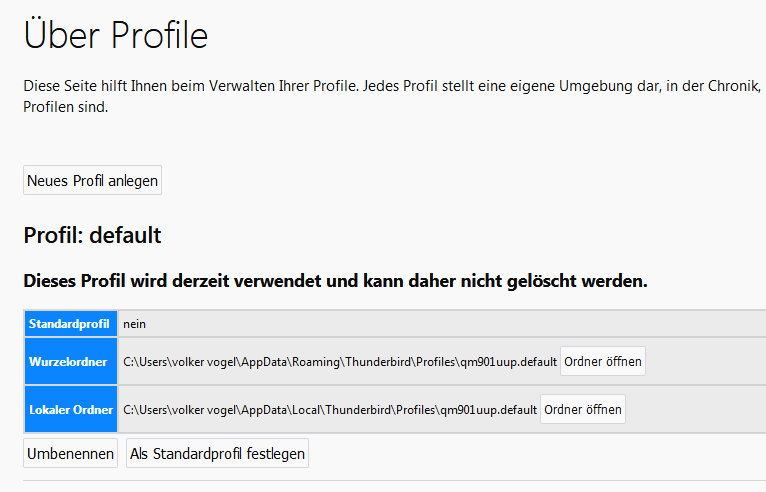Screen dimensions: 766x492
Task: Click the Standardprofil row label
Action: [69, 324]
